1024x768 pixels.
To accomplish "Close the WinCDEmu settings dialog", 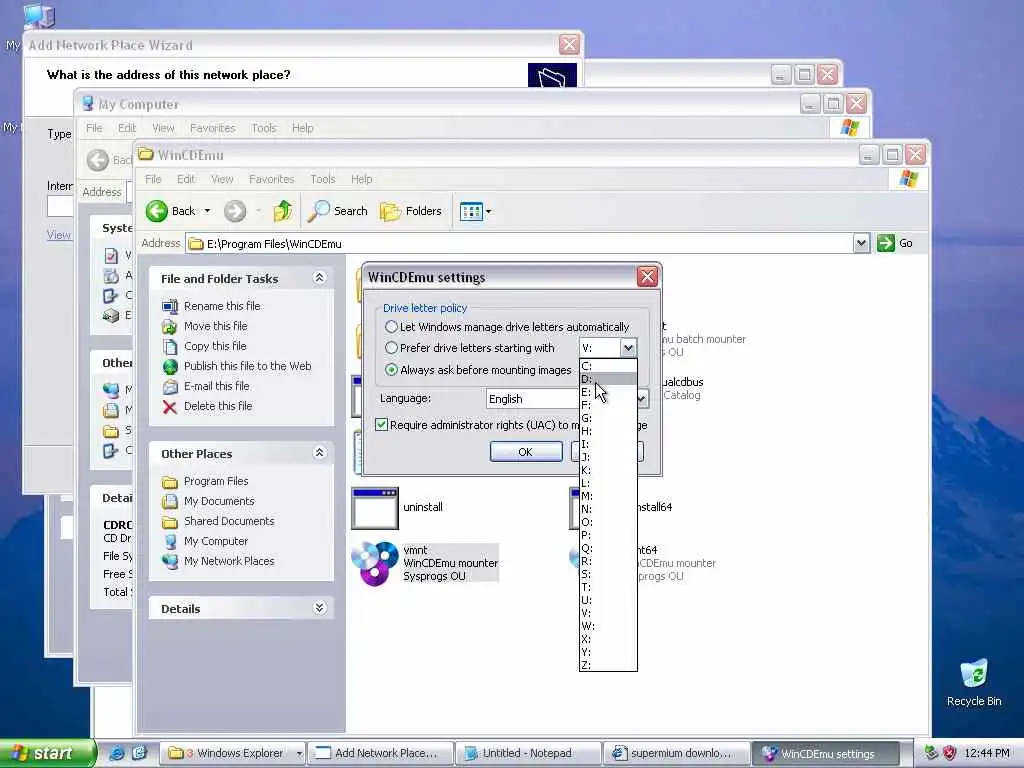I will pyautogui.click(x=647, y=277).
